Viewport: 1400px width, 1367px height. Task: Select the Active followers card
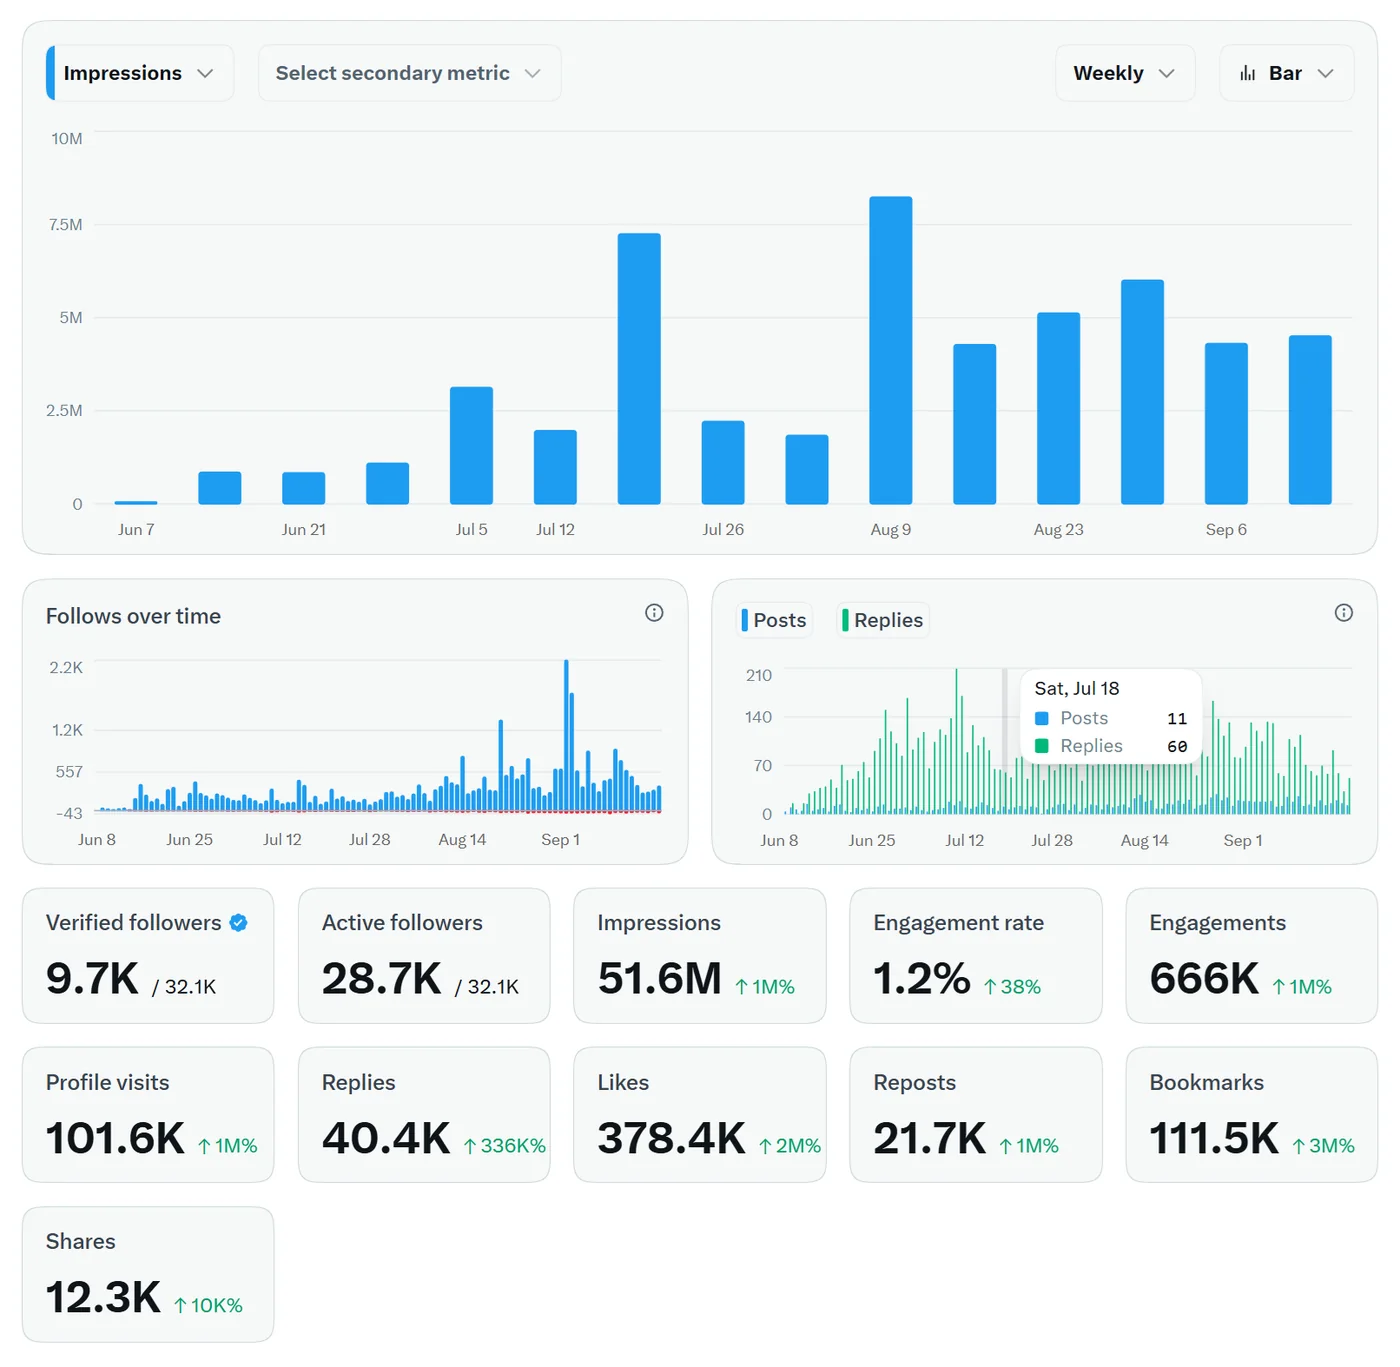coord(424,956)
